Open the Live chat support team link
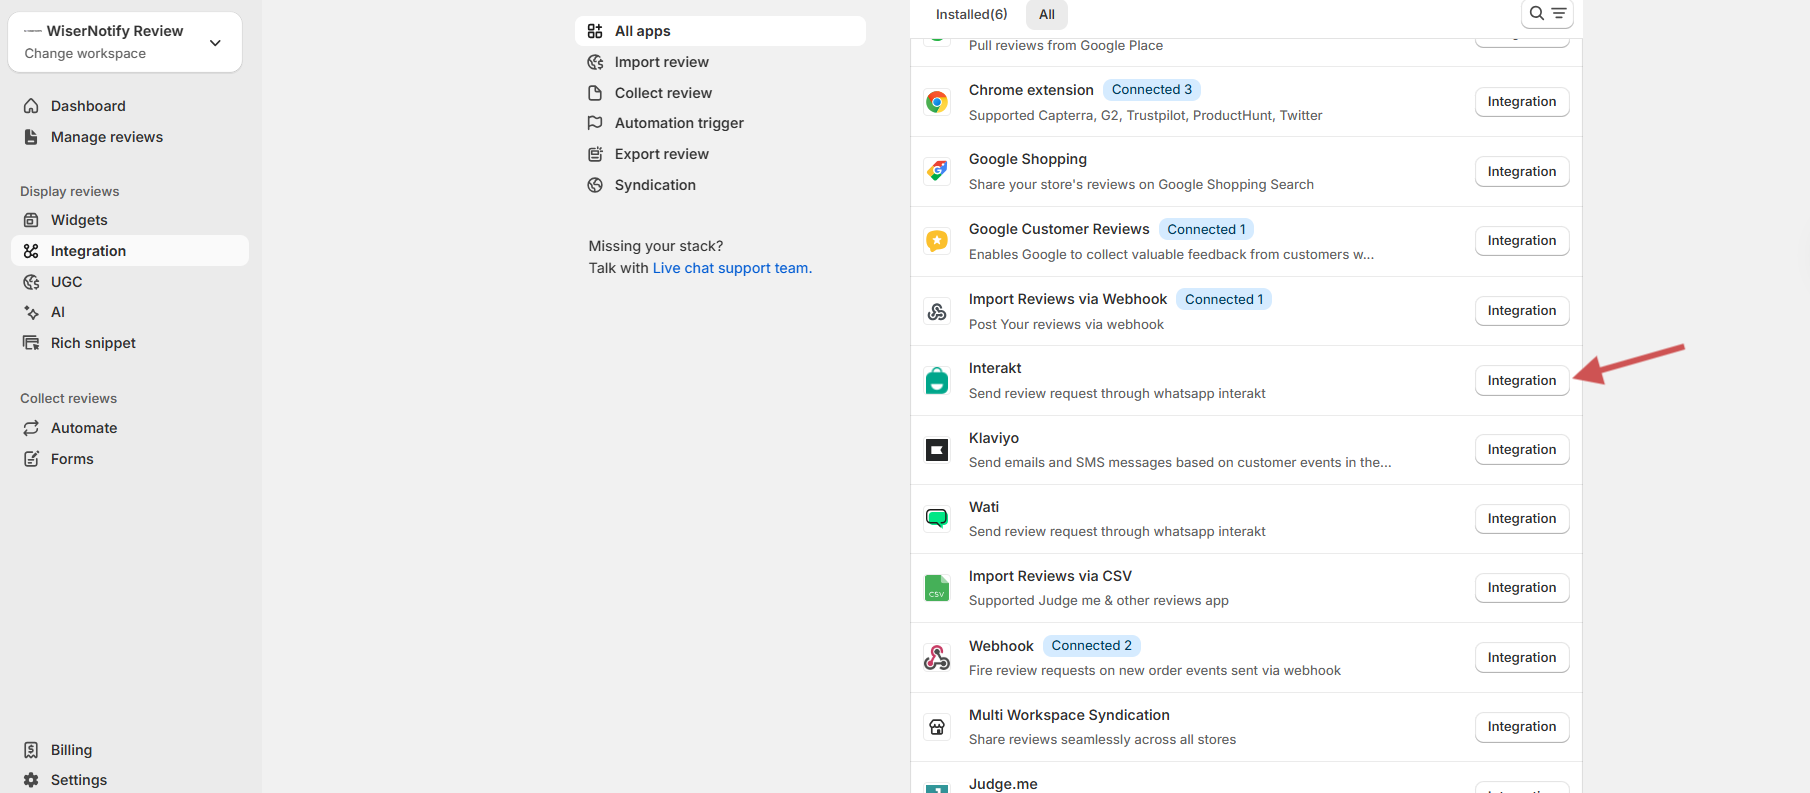This screenshot has width=1810, height=793. [x=732, y=268]
